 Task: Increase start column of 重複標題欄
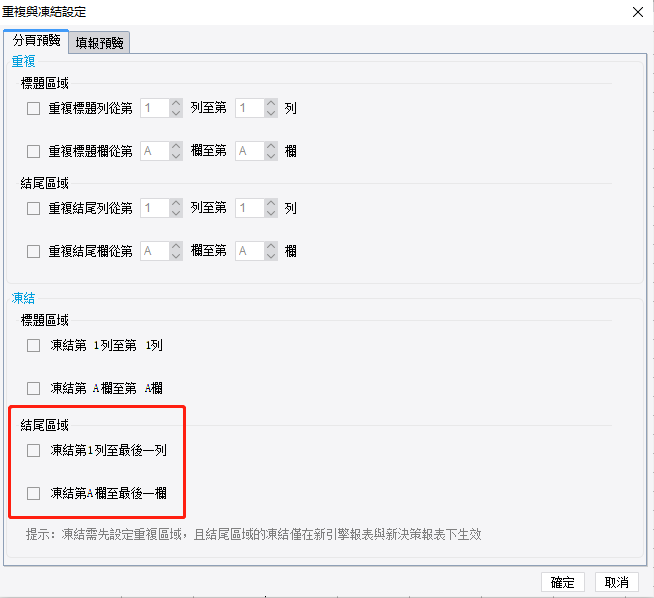pyautogui.click(x=176, y=146)
